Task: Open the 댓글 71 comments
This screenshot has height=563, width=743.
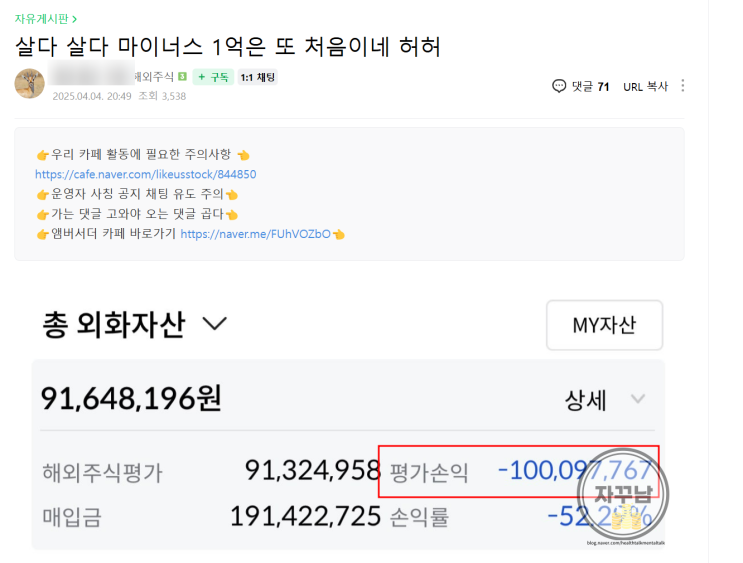Action: [581, 87]
